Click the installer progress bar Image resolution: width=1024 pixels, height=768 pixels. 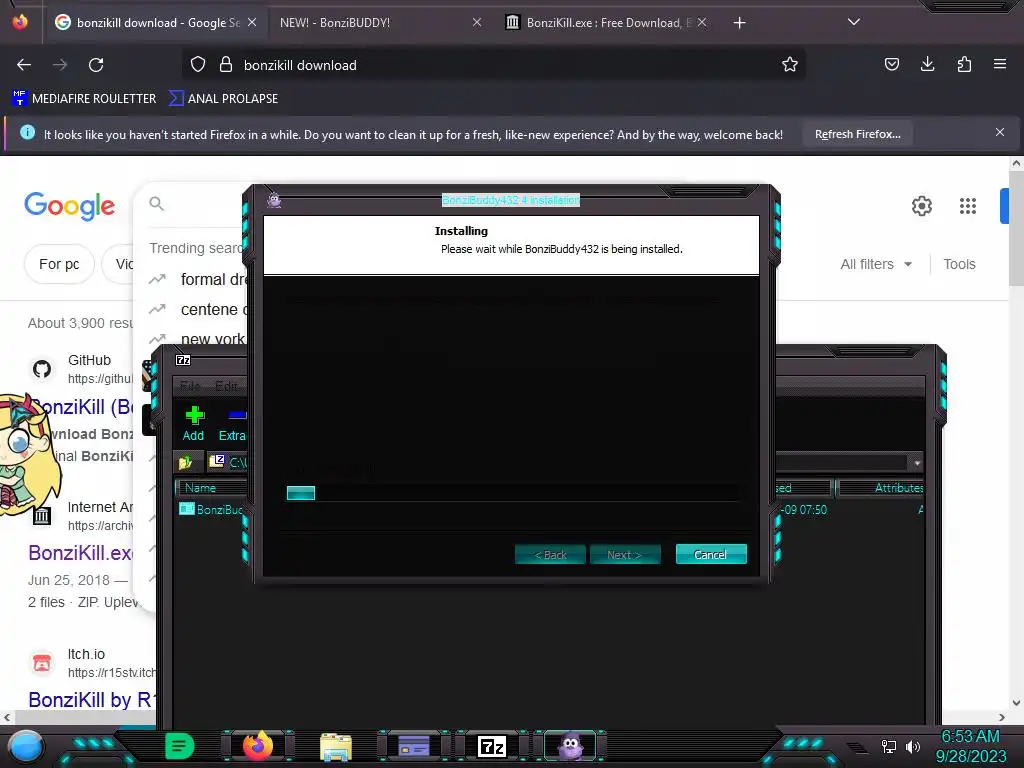tap(513, 493)
